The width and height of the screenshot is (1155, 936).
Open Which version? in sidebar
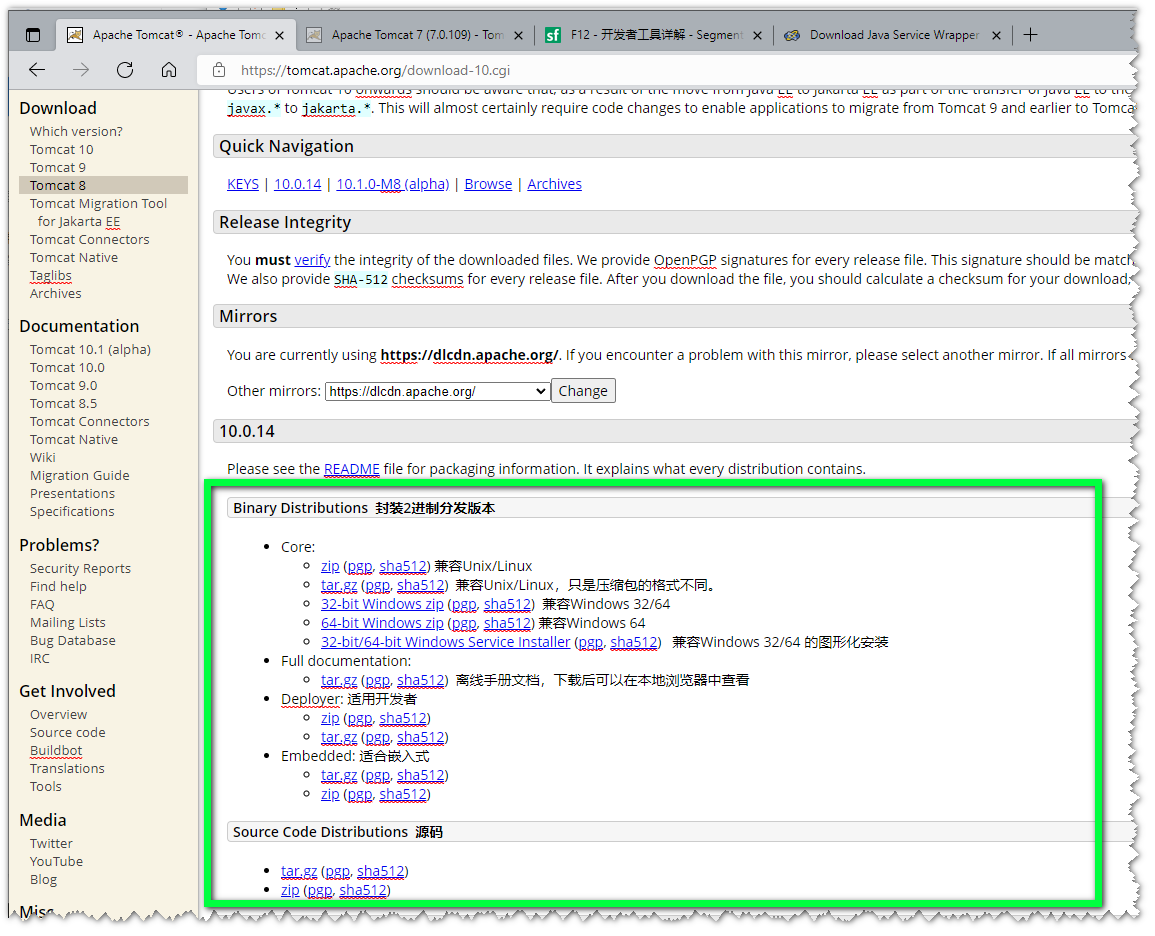point(76,132)
